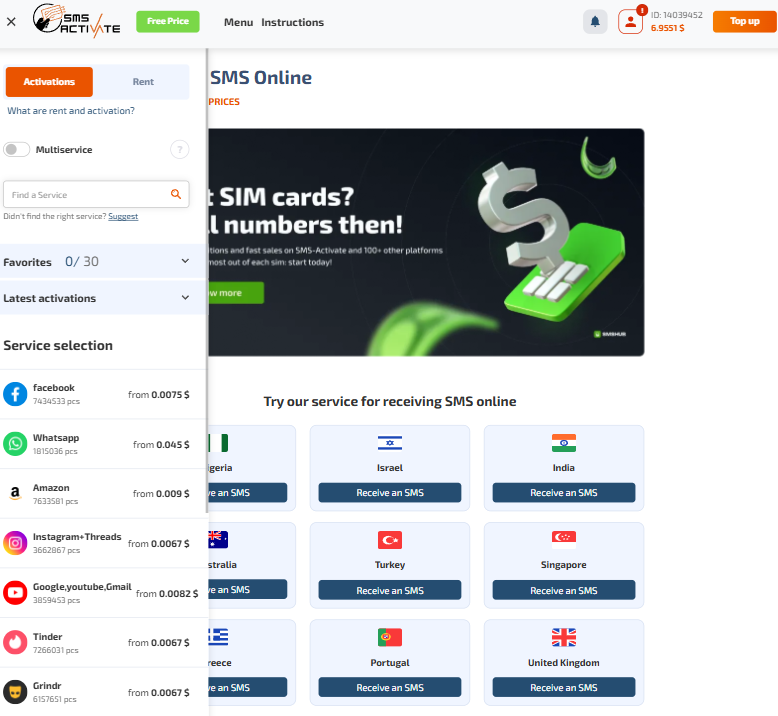Select the Activations tab
778x716 pixels.
point(49,82)
